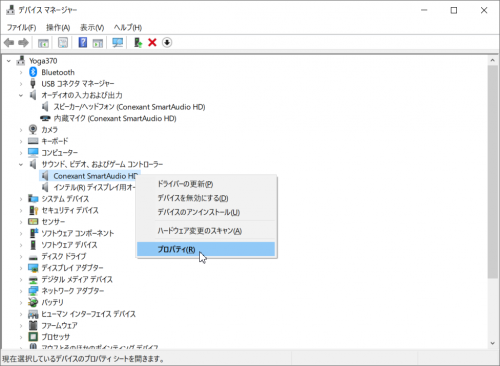Click the セキュリティ デバイス key icon
The height and width of the screenshot is (366, 500).
[x=34, y=210]
